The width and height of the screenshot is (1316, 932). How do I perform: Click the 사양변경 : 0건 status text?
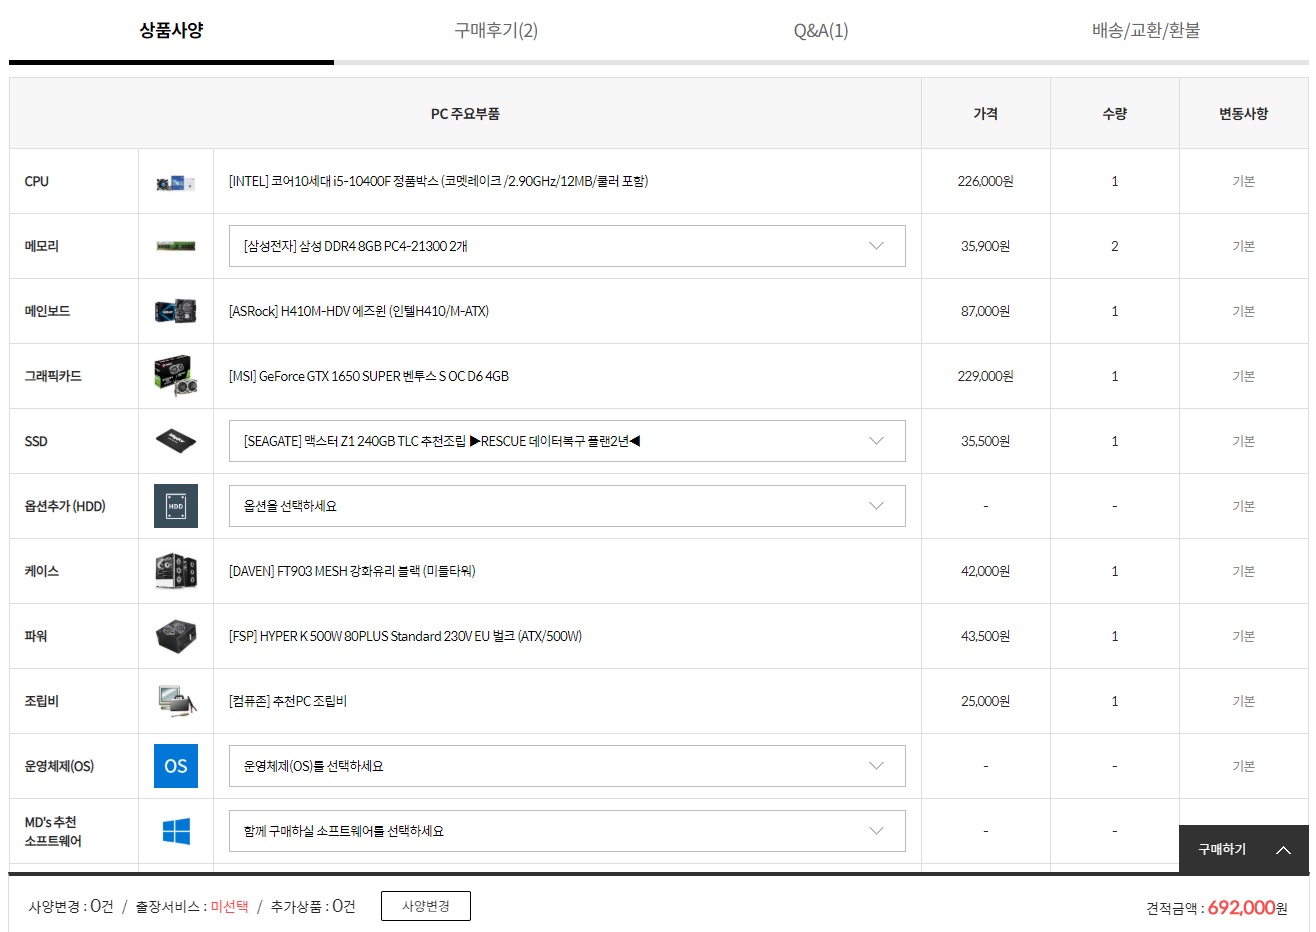click(71, 906)
